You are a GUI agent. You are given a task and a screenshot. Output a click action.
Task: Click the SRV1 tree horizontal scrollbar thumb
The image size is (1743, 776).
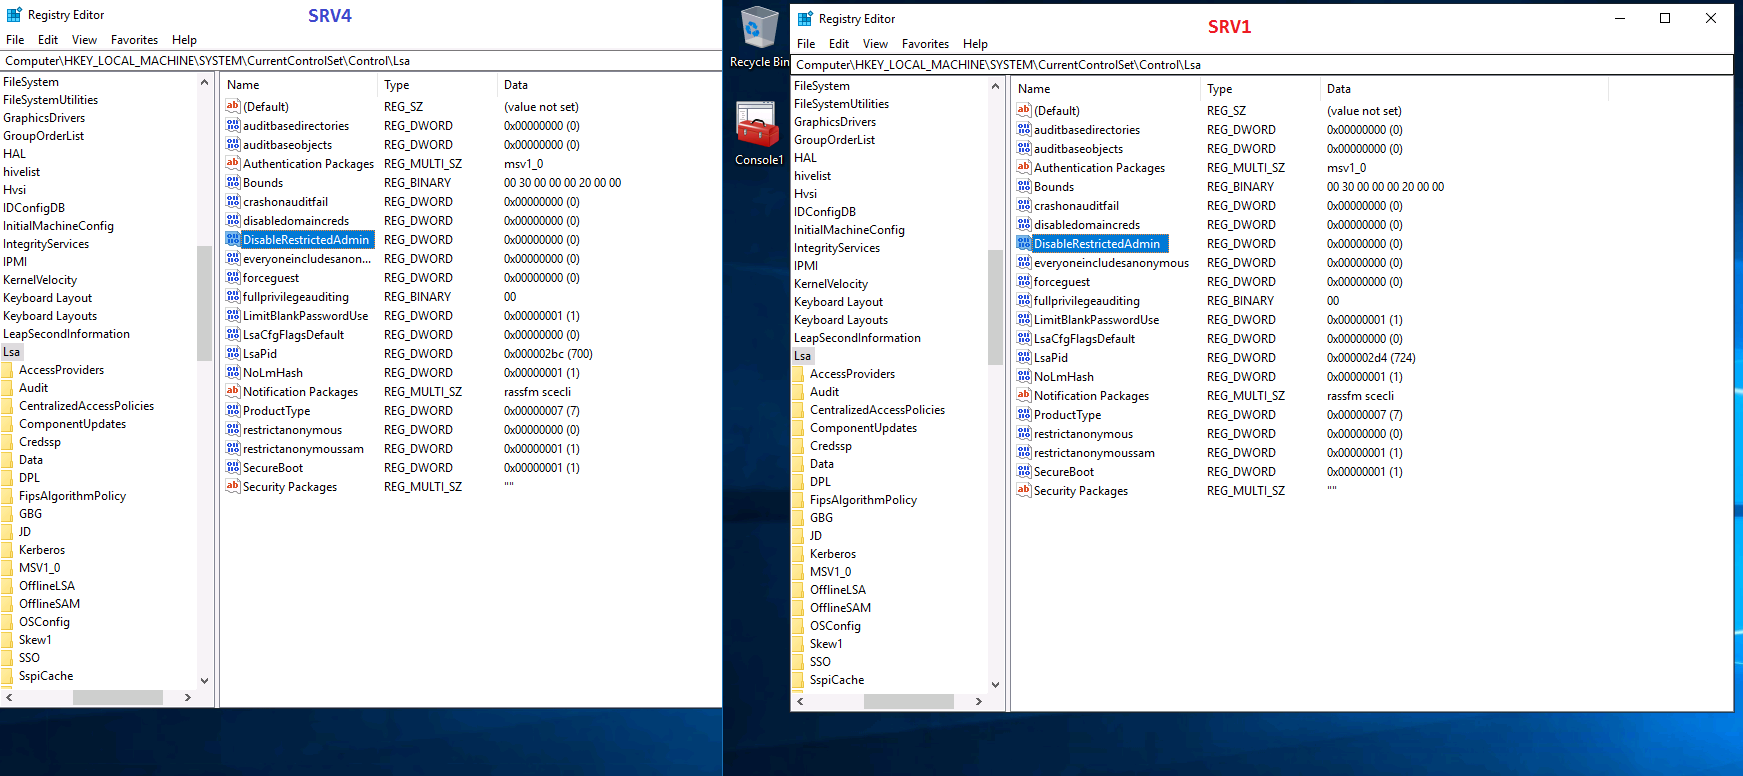click(x=909, y=701)
